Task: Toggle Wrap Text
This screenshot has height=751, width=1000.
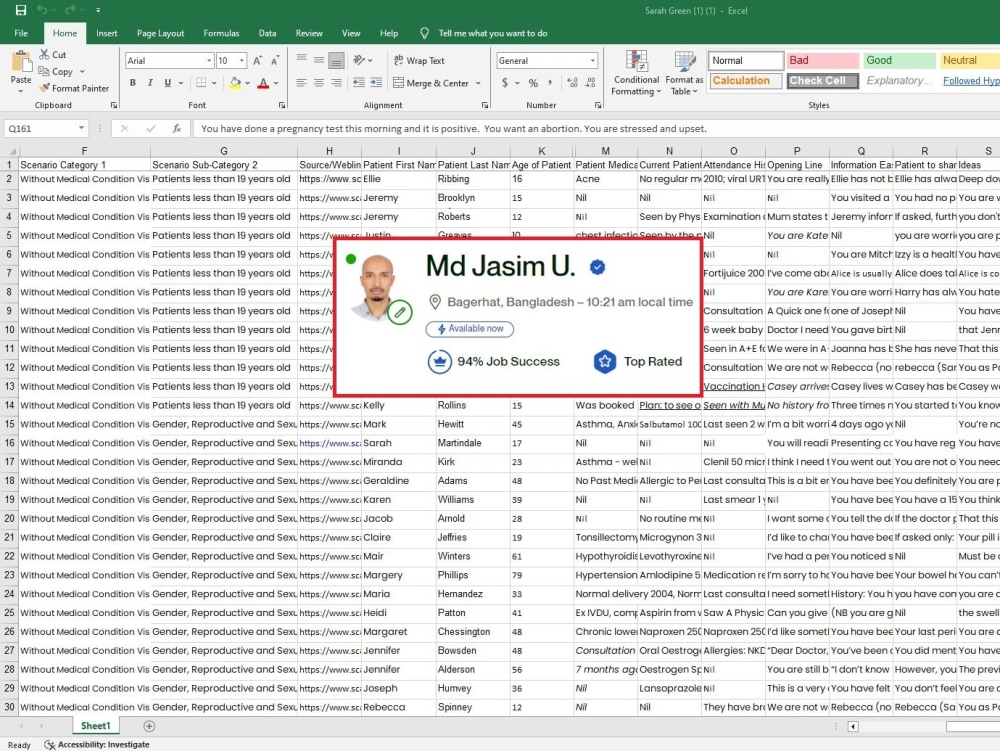Action: pyautogui.click(x=419, y=61)
